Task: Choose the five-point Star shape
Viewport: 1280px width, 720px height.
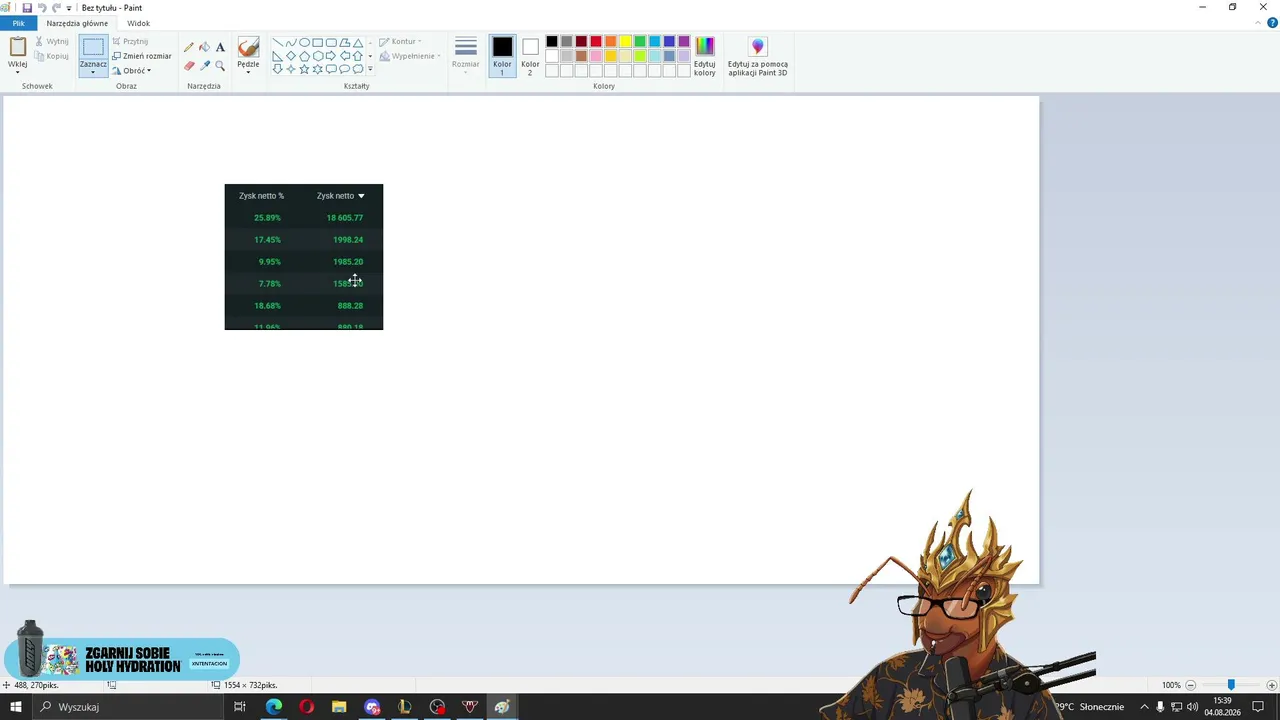Action: (x=305, y=69)
